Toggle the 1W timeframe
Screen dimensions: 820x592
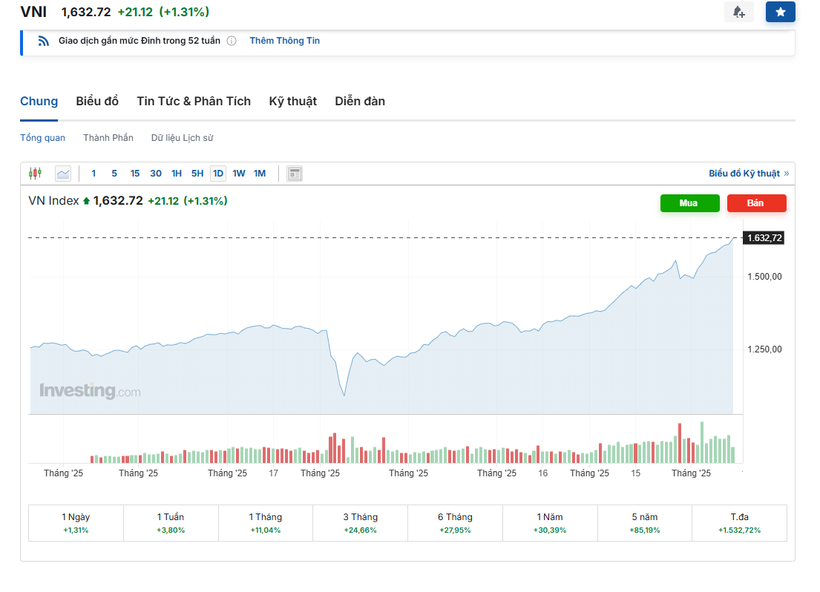[239, 173]
